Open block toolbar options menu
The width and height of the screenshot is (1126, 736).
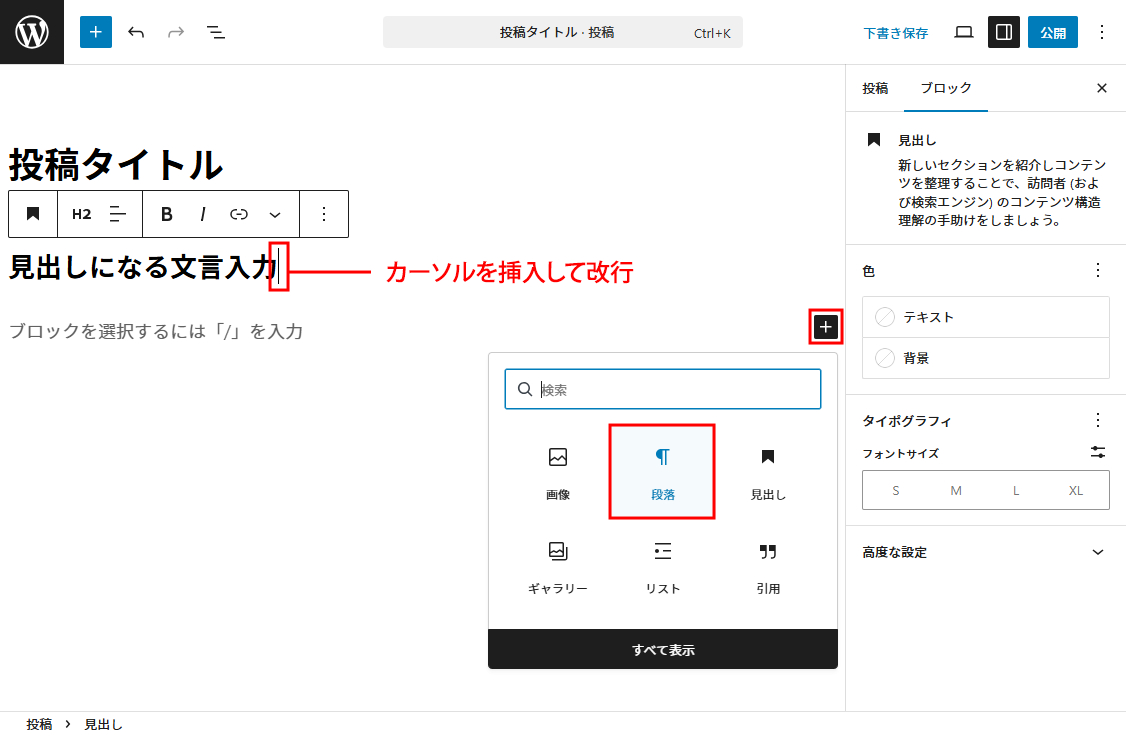(x=324, y=214)
